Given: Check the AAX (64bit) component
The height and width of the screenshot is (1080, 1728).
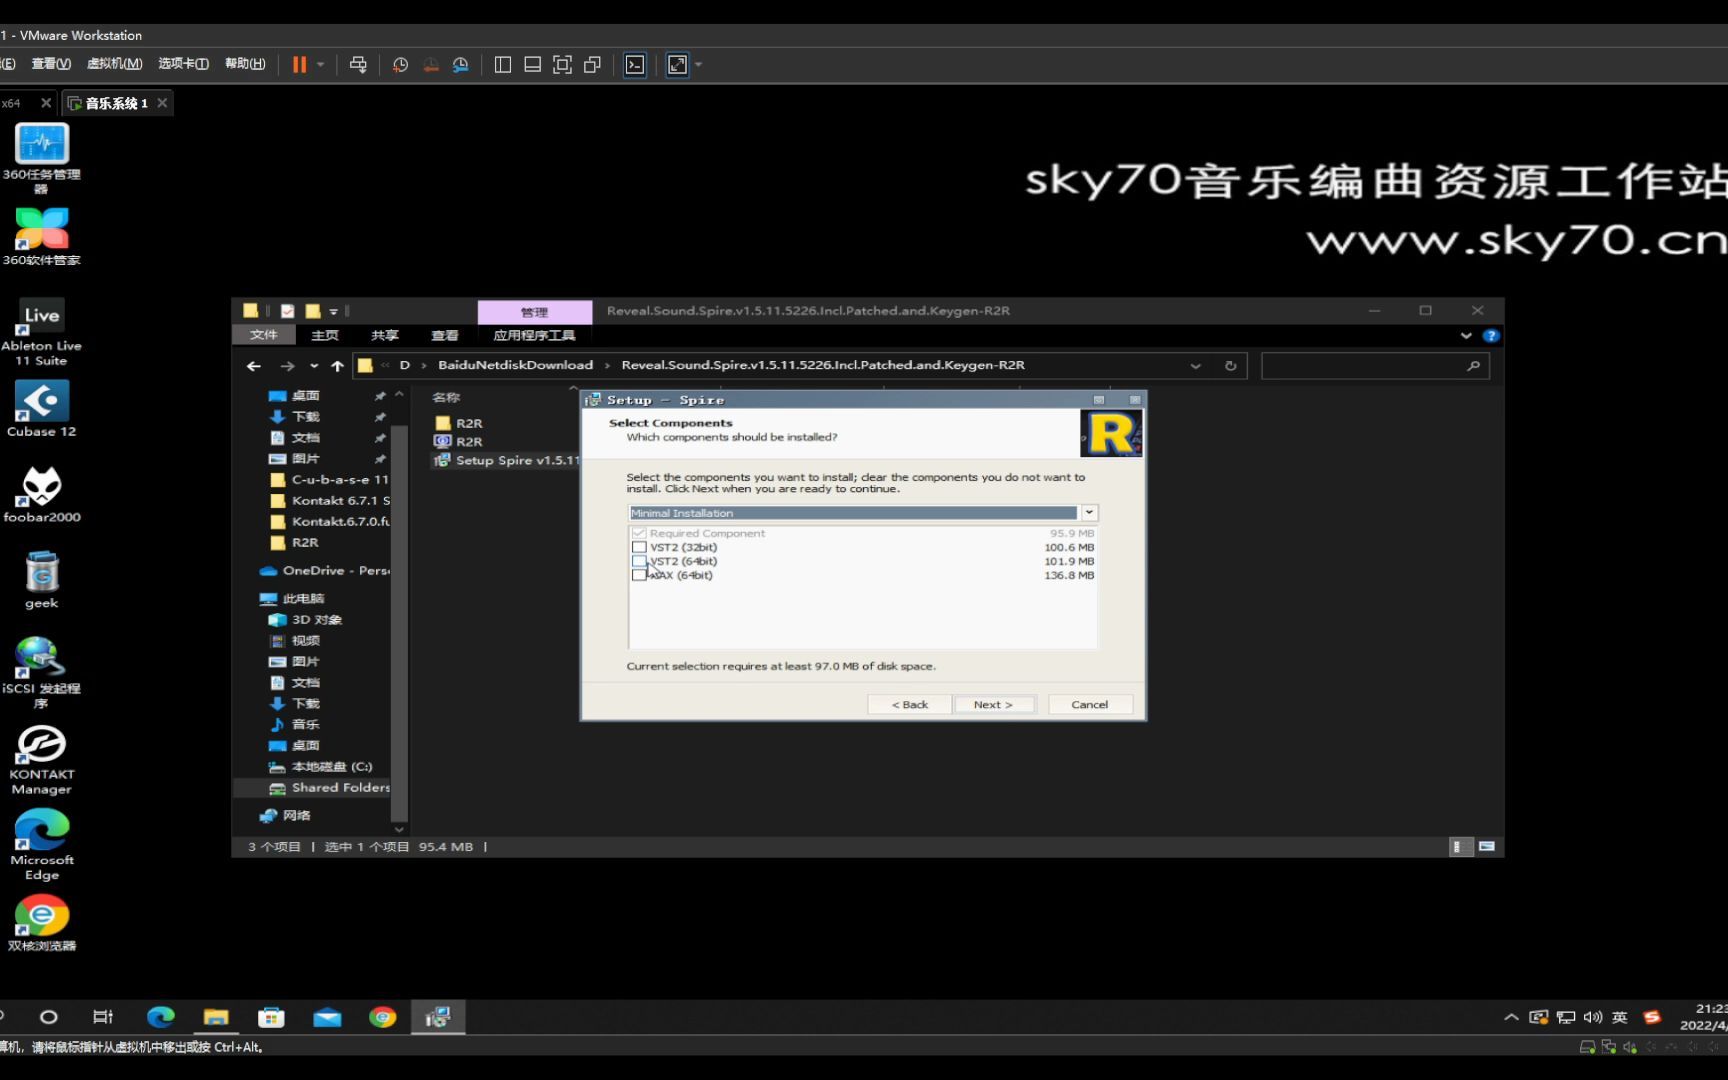Looking at the screenshot, I should [639, 575].
